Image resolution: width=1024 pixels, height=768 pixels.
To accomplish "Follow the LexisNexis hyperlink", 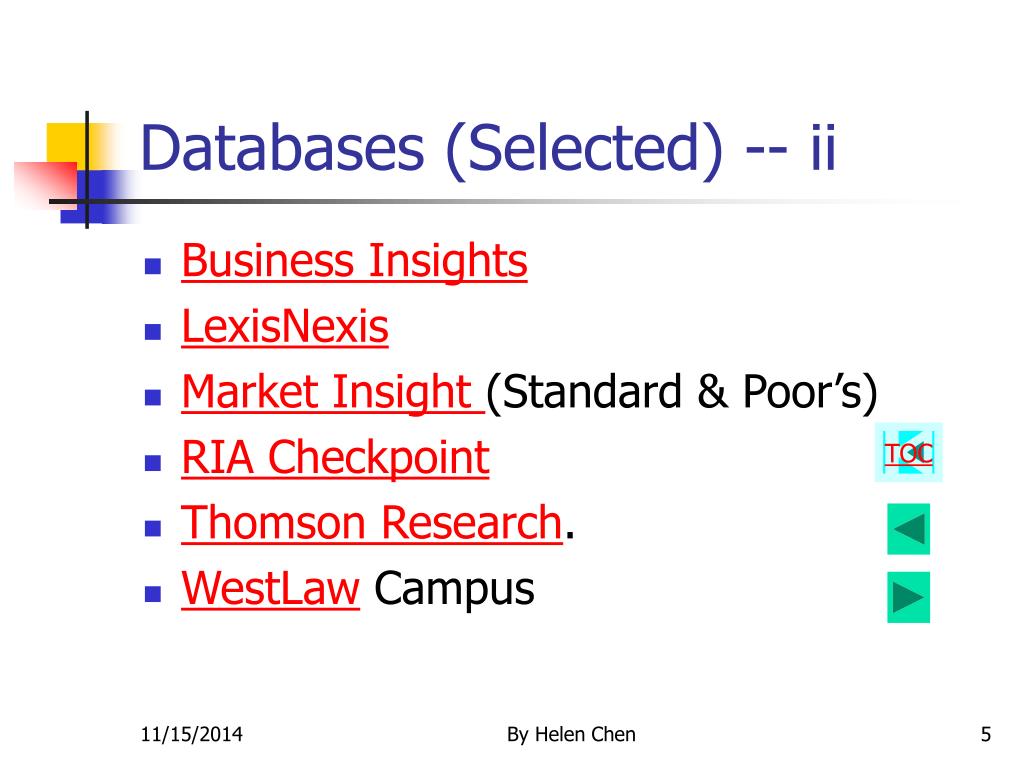I will [285, 327].
